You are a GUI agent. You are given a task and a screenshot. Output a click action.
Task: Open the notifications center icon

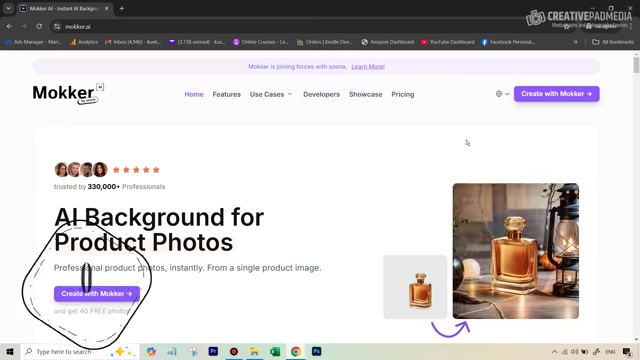tap(627, 351)
